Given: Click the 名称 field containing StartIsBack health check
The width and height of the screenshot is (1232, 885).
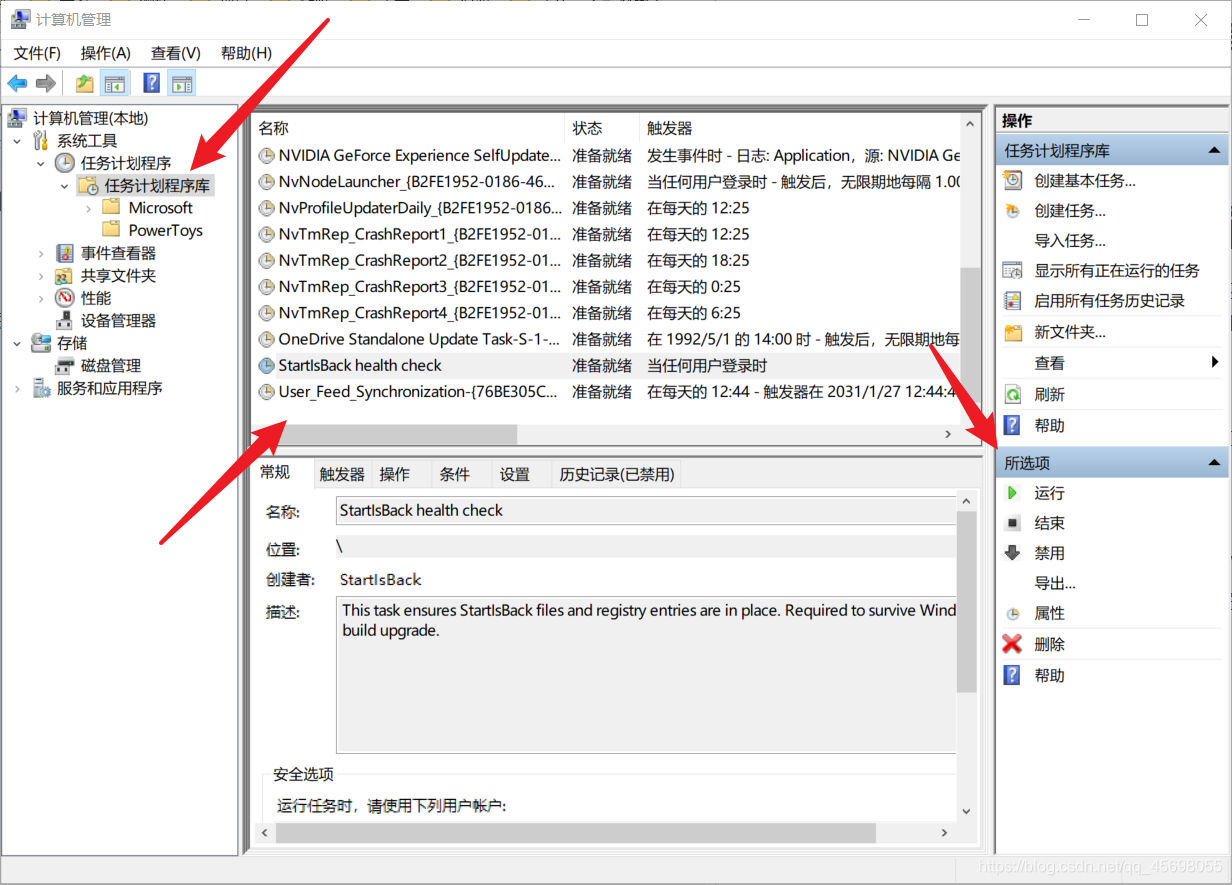Looking at the screenshot, I should [x=648, y=510].
